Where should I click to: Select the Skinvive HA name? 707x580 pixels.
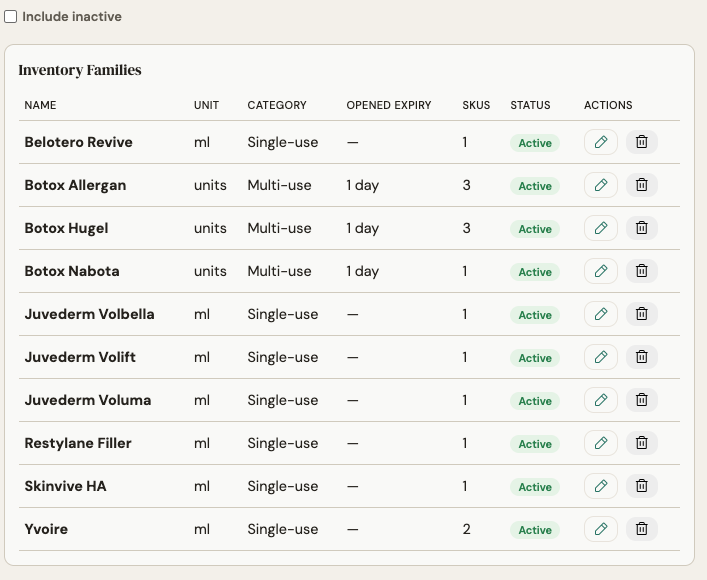[x=65, y=486]
